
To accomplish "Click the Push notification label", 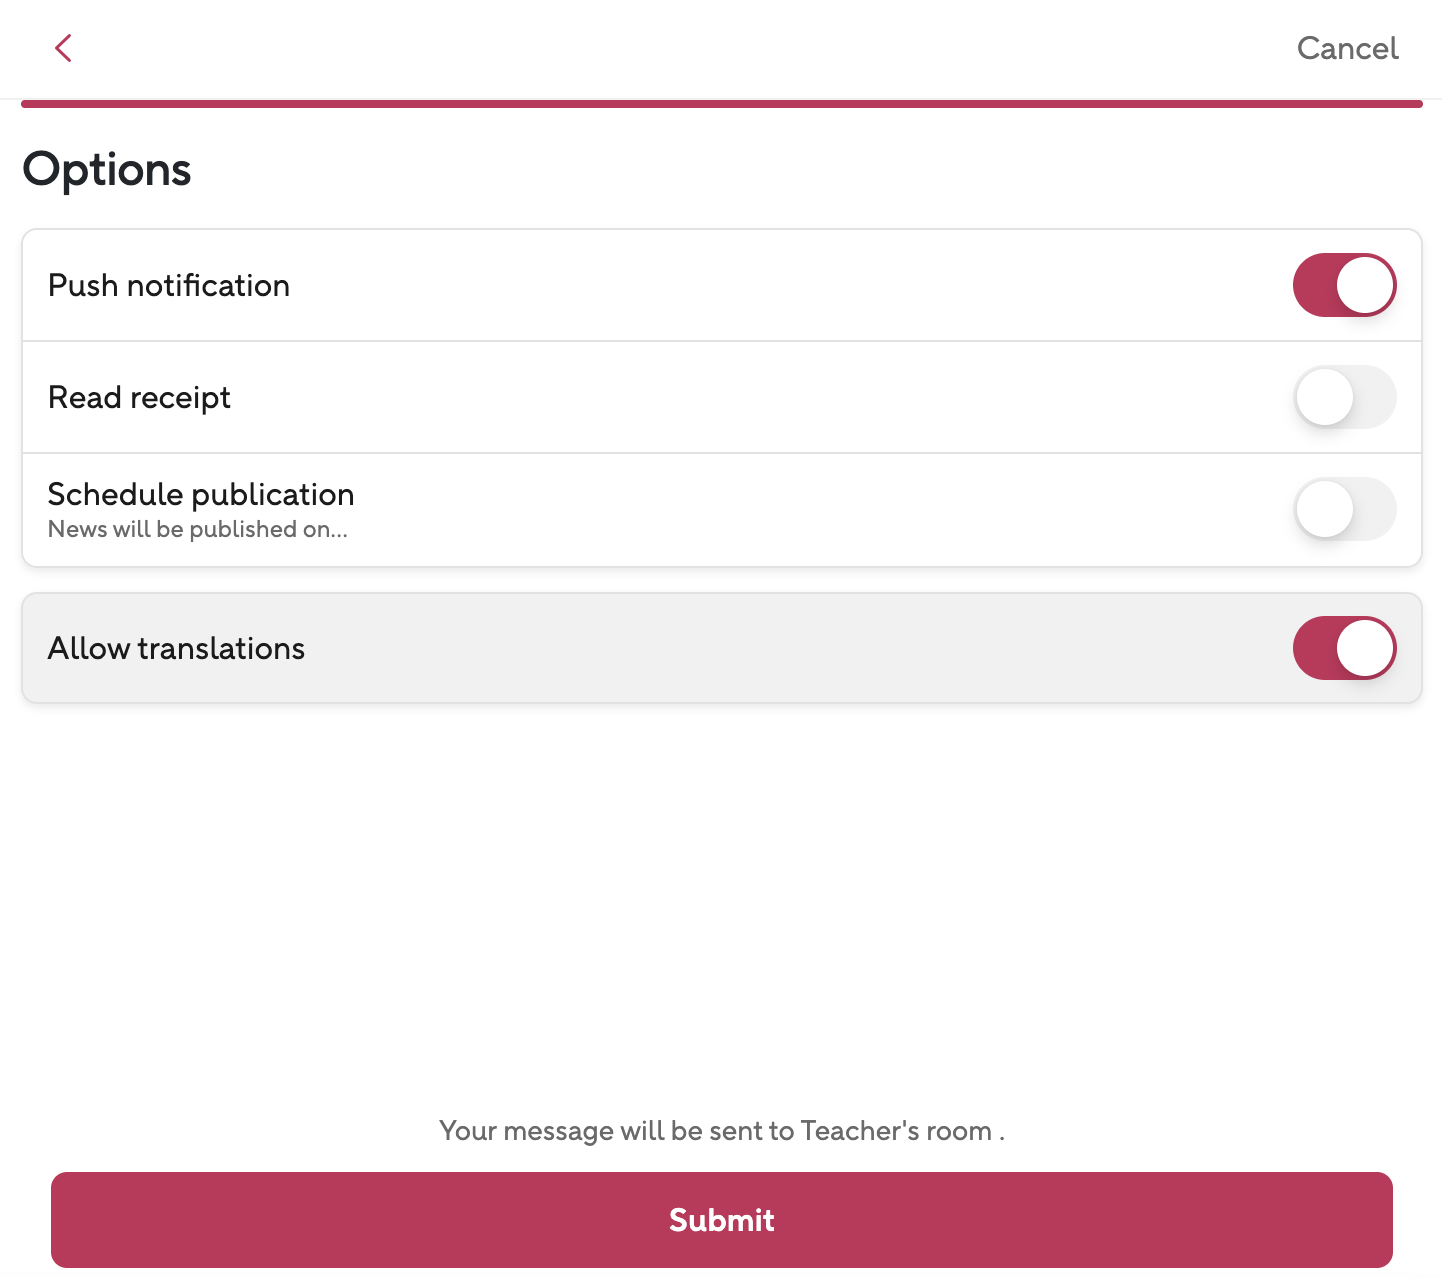I will pos(169,286).
